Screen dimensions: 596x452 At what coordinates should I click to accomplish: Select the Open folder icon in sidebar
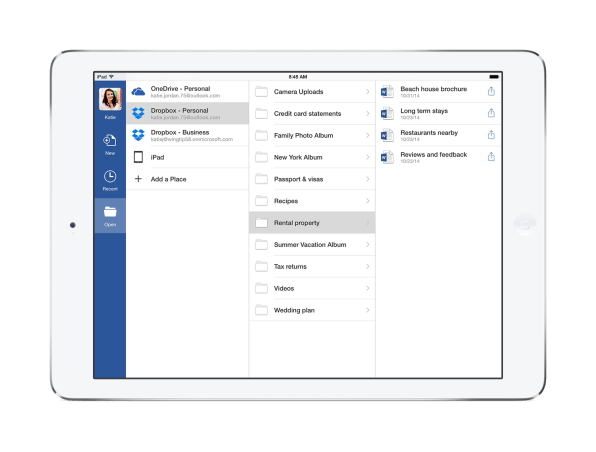(110, 212)
